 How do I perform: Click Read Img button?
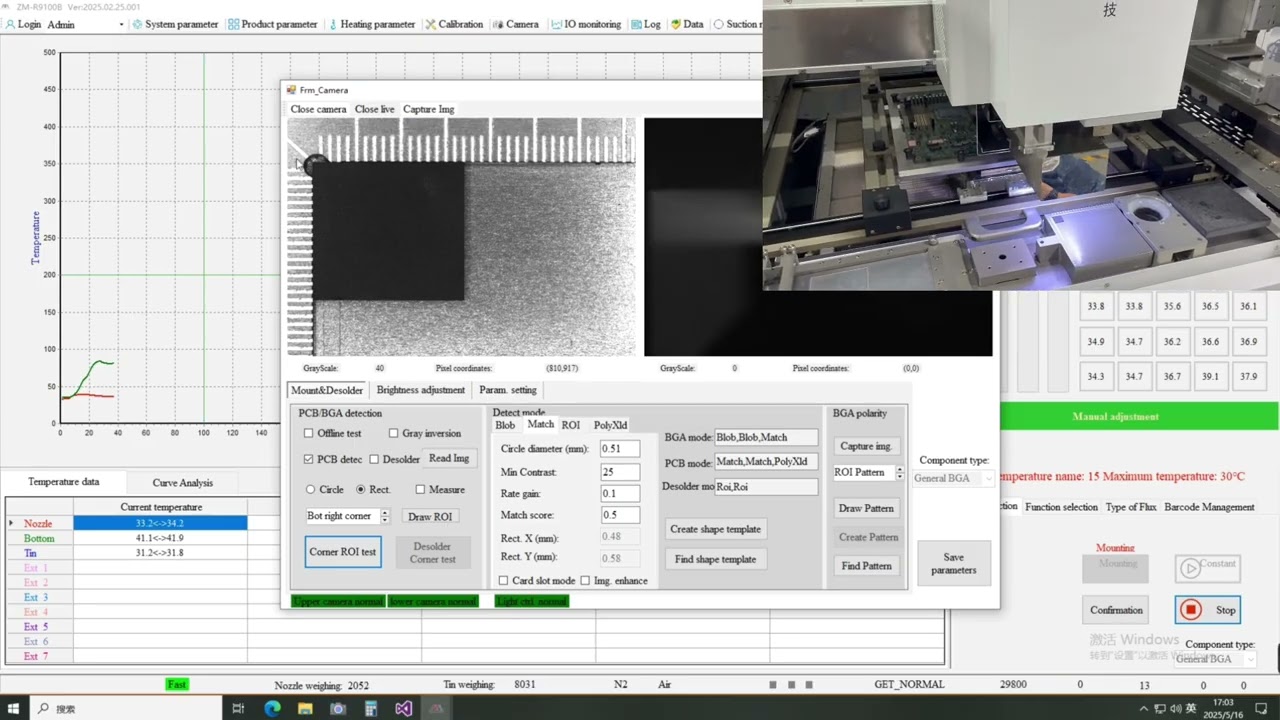click(449, 458)
